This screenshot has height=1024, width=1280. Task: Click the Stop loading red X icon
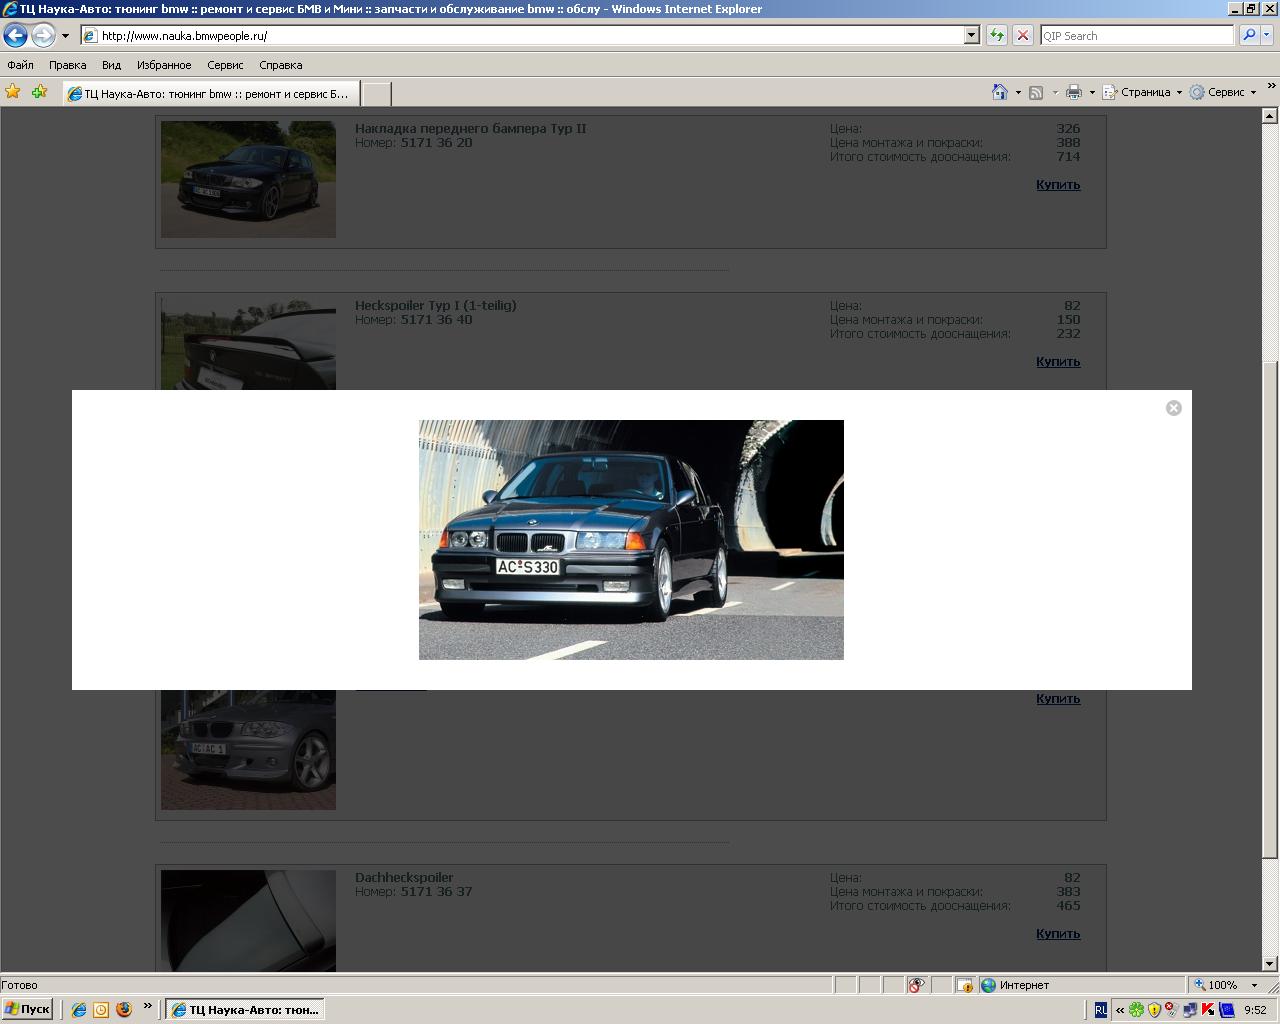click(1022, 36)
